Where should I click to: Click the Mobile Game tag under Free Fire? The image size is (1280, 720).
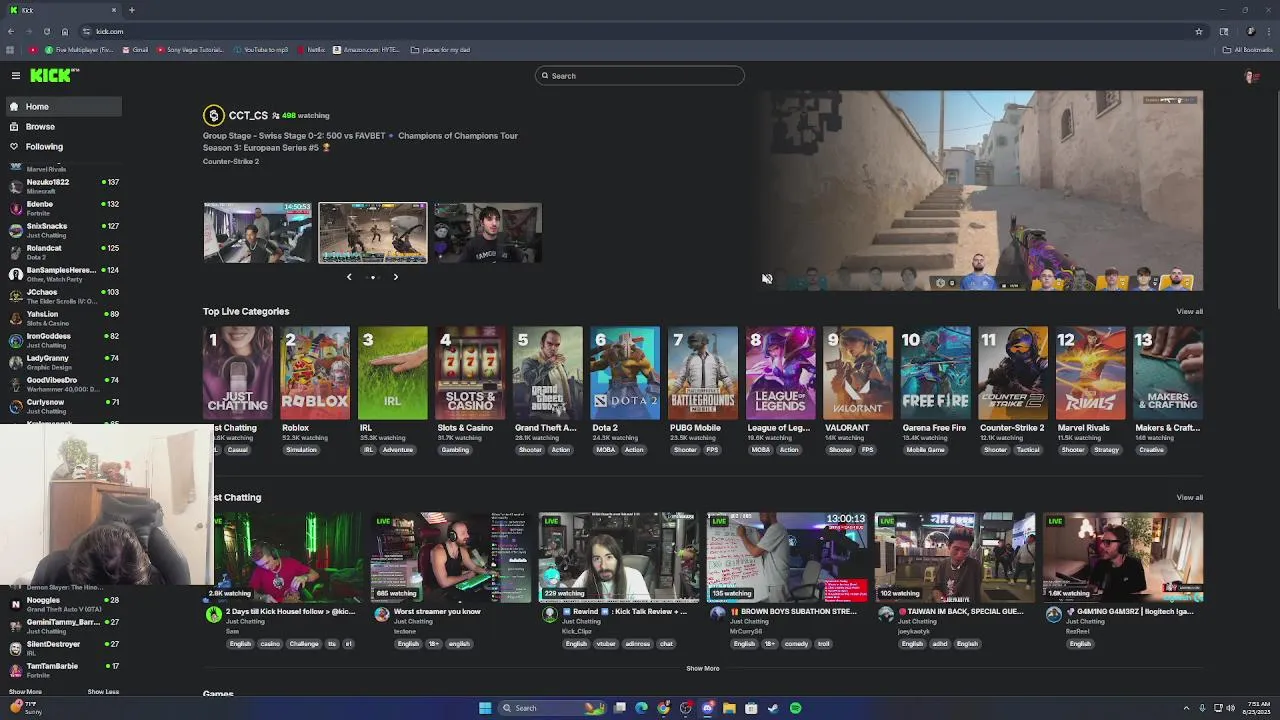pos(925,450)
